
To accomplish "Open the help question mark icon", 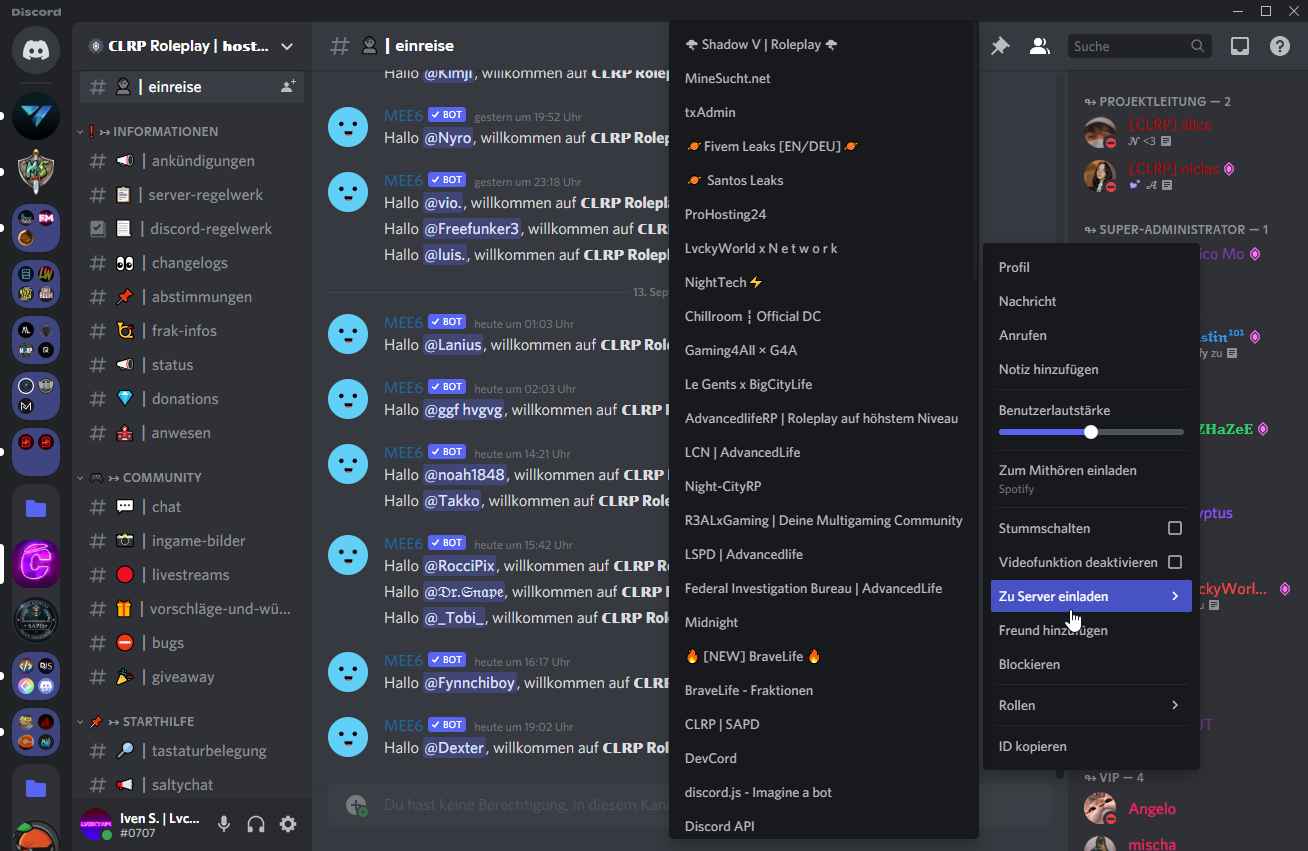I will (1279, 46).
